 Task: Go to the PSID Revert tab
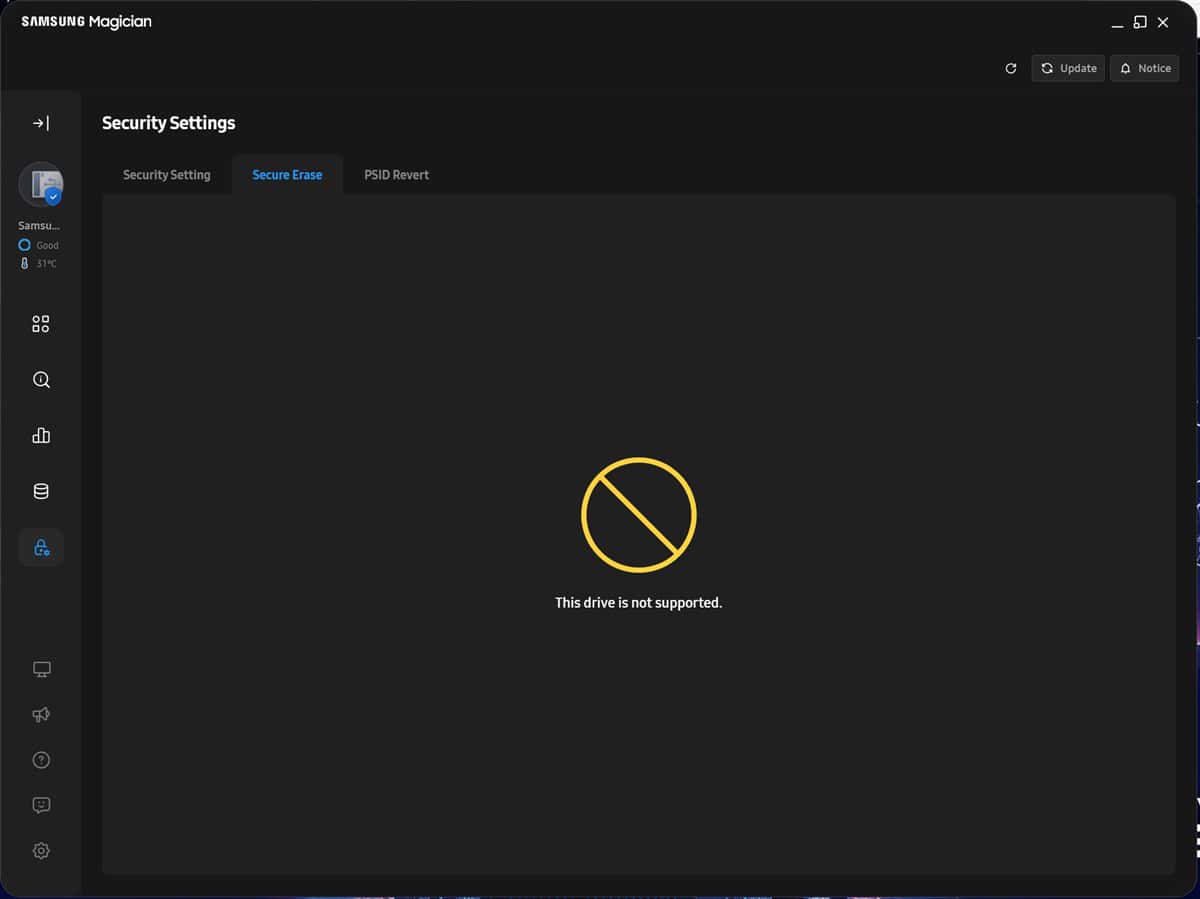[396, 175]
